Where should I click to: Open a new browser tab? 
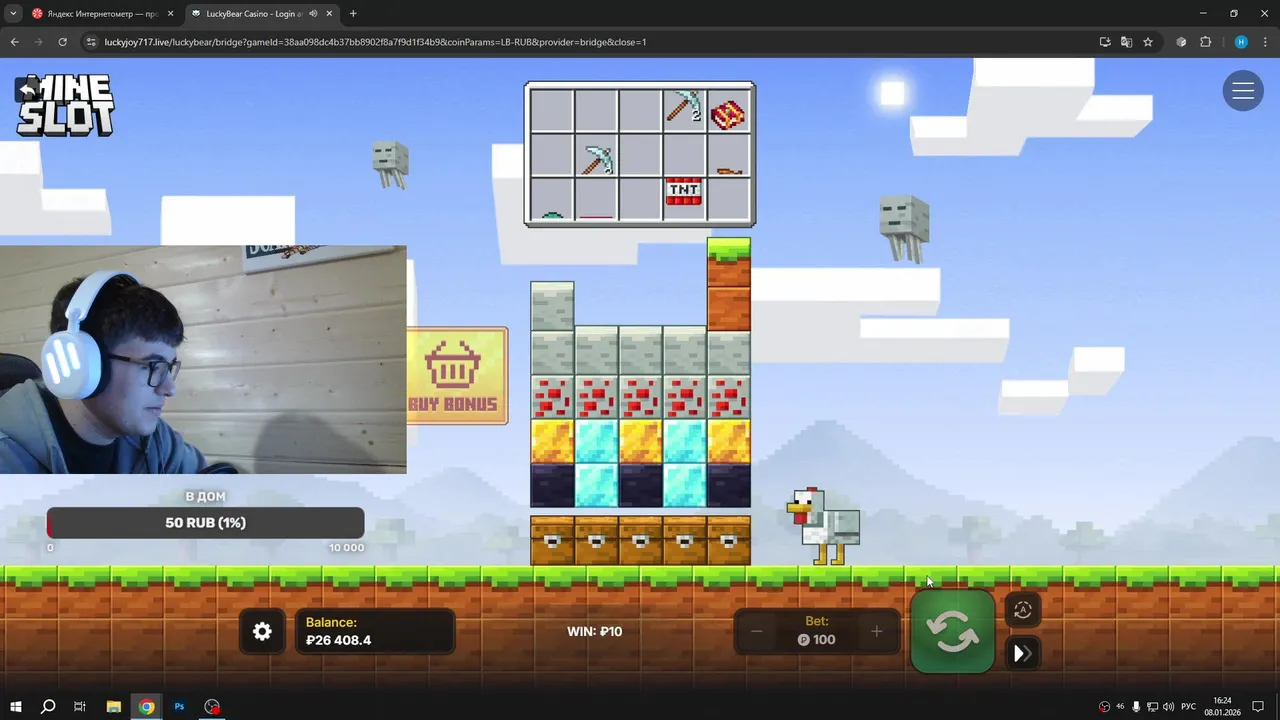click(x=353, y=14)
